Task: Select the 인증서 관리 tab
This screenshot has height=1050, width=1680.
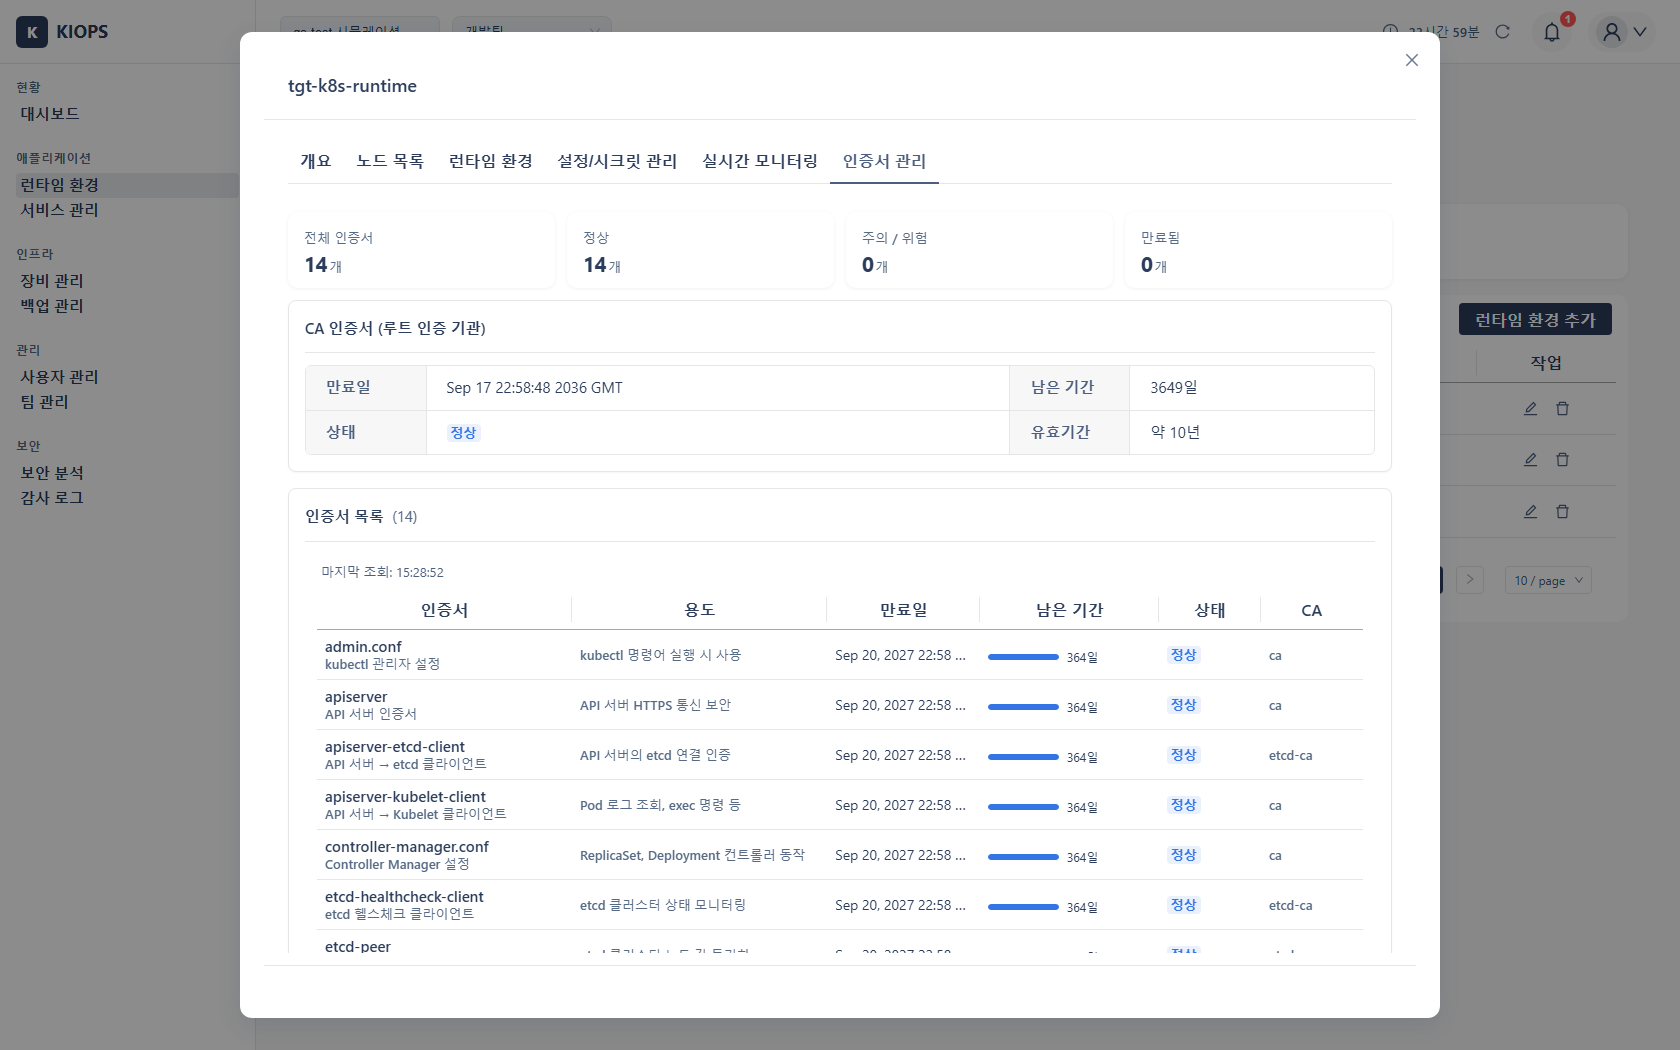Action: pos(884,161)
